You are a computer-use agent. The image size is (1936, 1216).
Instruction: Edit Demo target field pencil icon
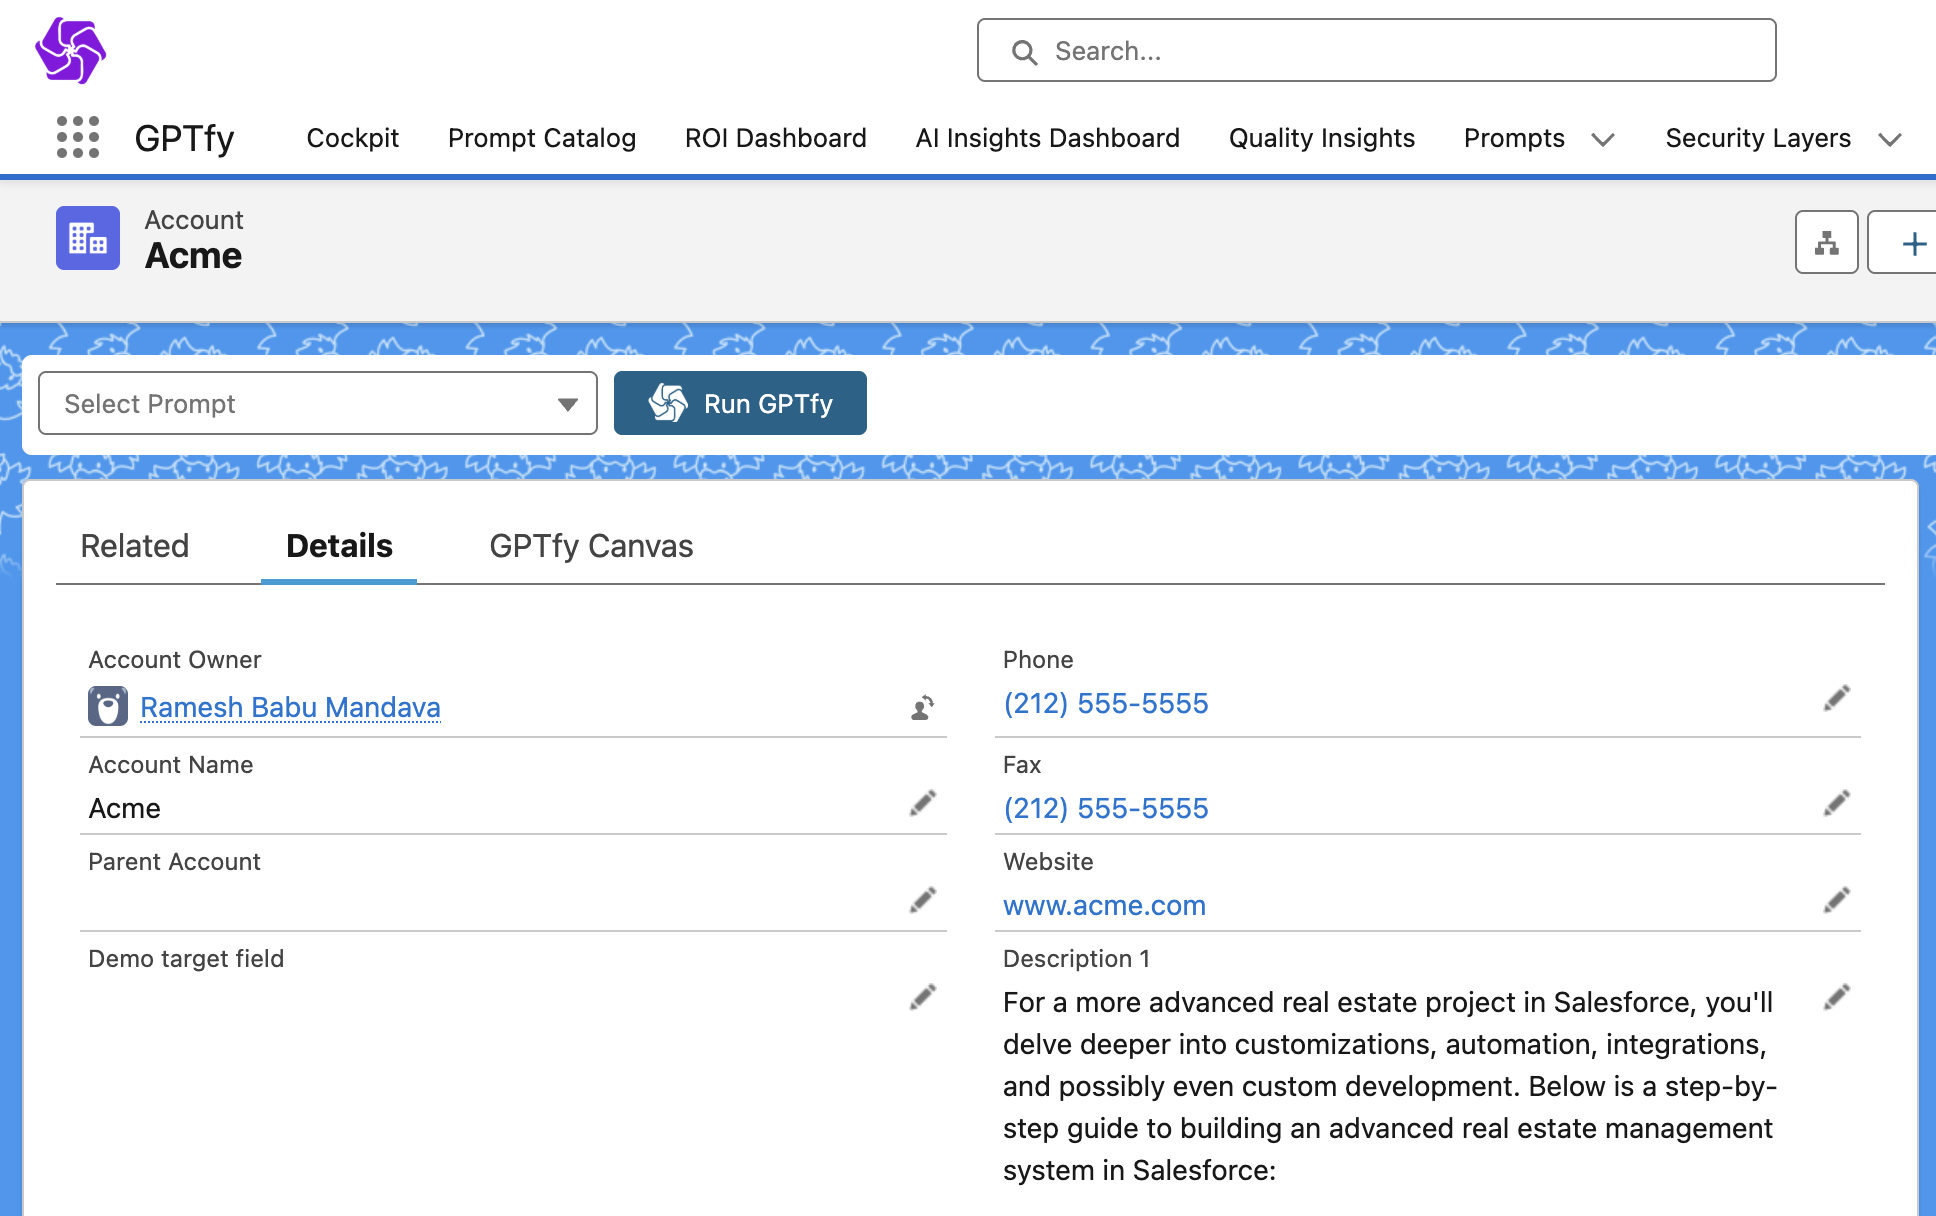922,997
